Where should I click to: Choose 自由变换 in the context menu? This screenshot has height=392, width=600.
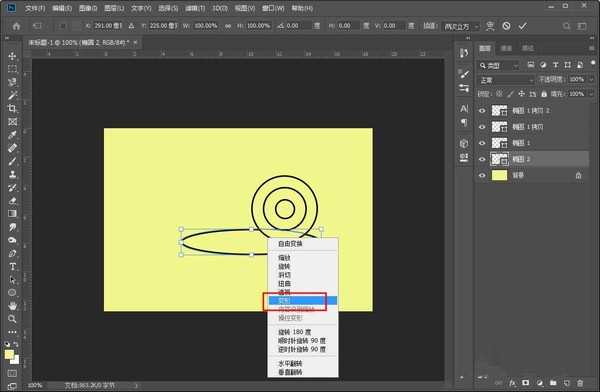pyautogui.click(x=290, y=243)
